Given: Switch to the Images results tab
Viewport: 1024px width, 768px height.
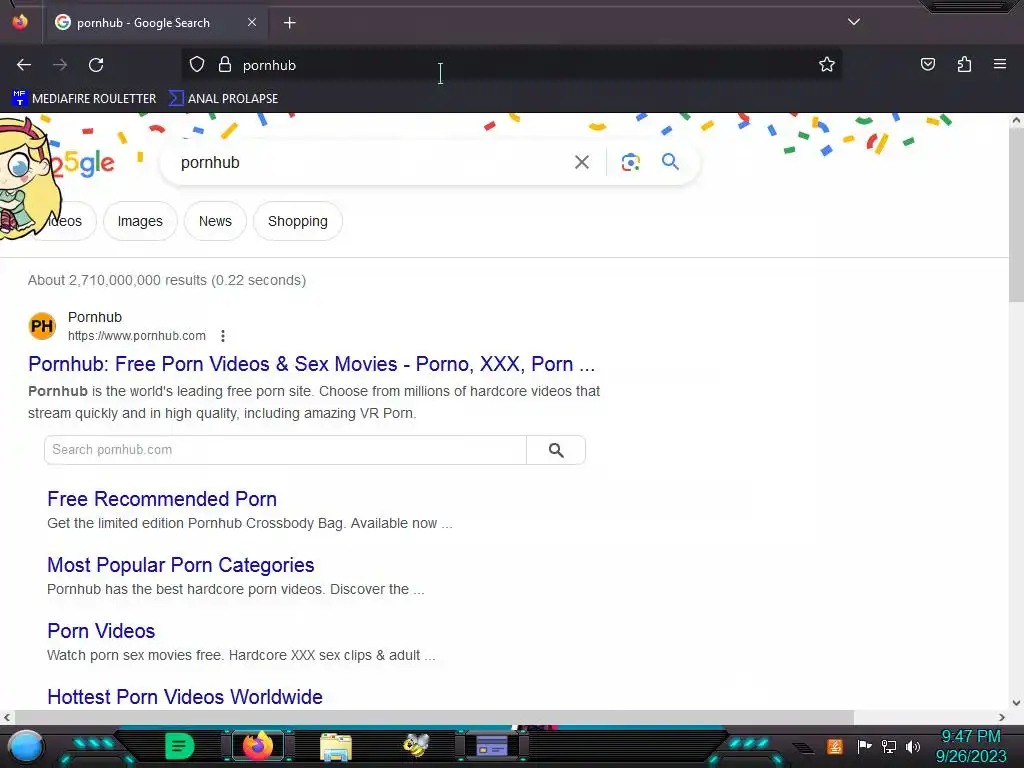Looking at the screenshot, I should click(x=140, y=221).
